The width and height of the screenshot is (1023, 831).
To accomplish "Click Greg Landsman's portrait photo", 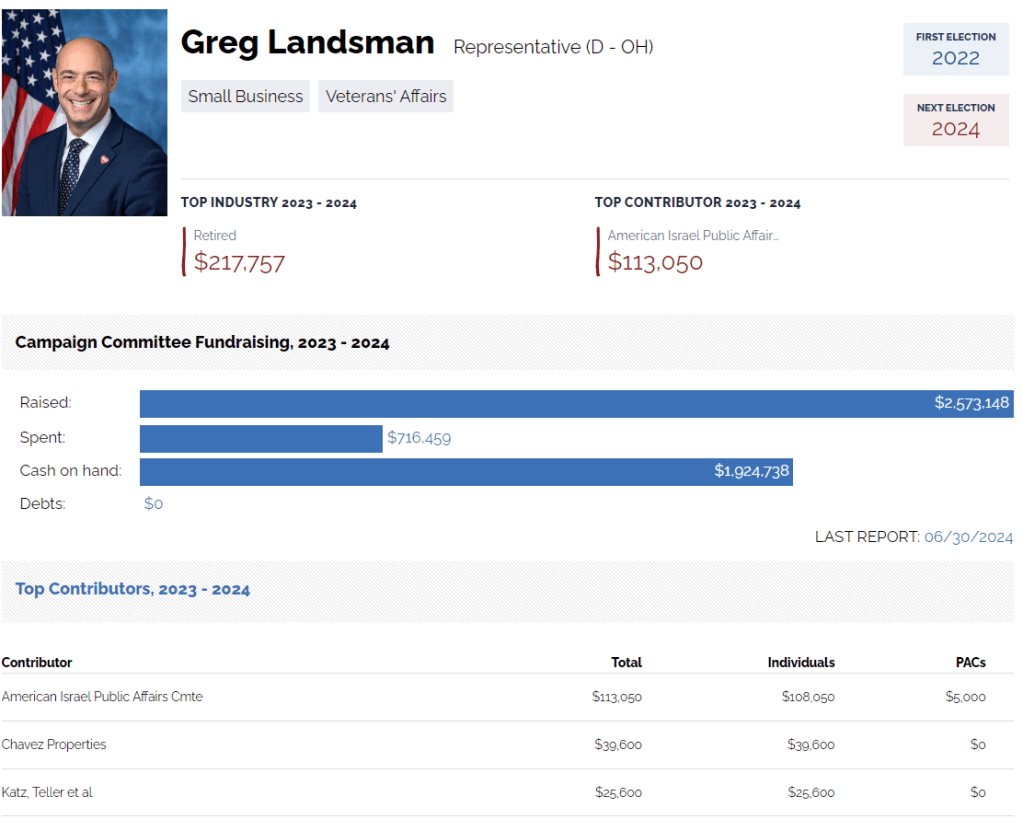I will pyautogui.click(x=84, y=112).
